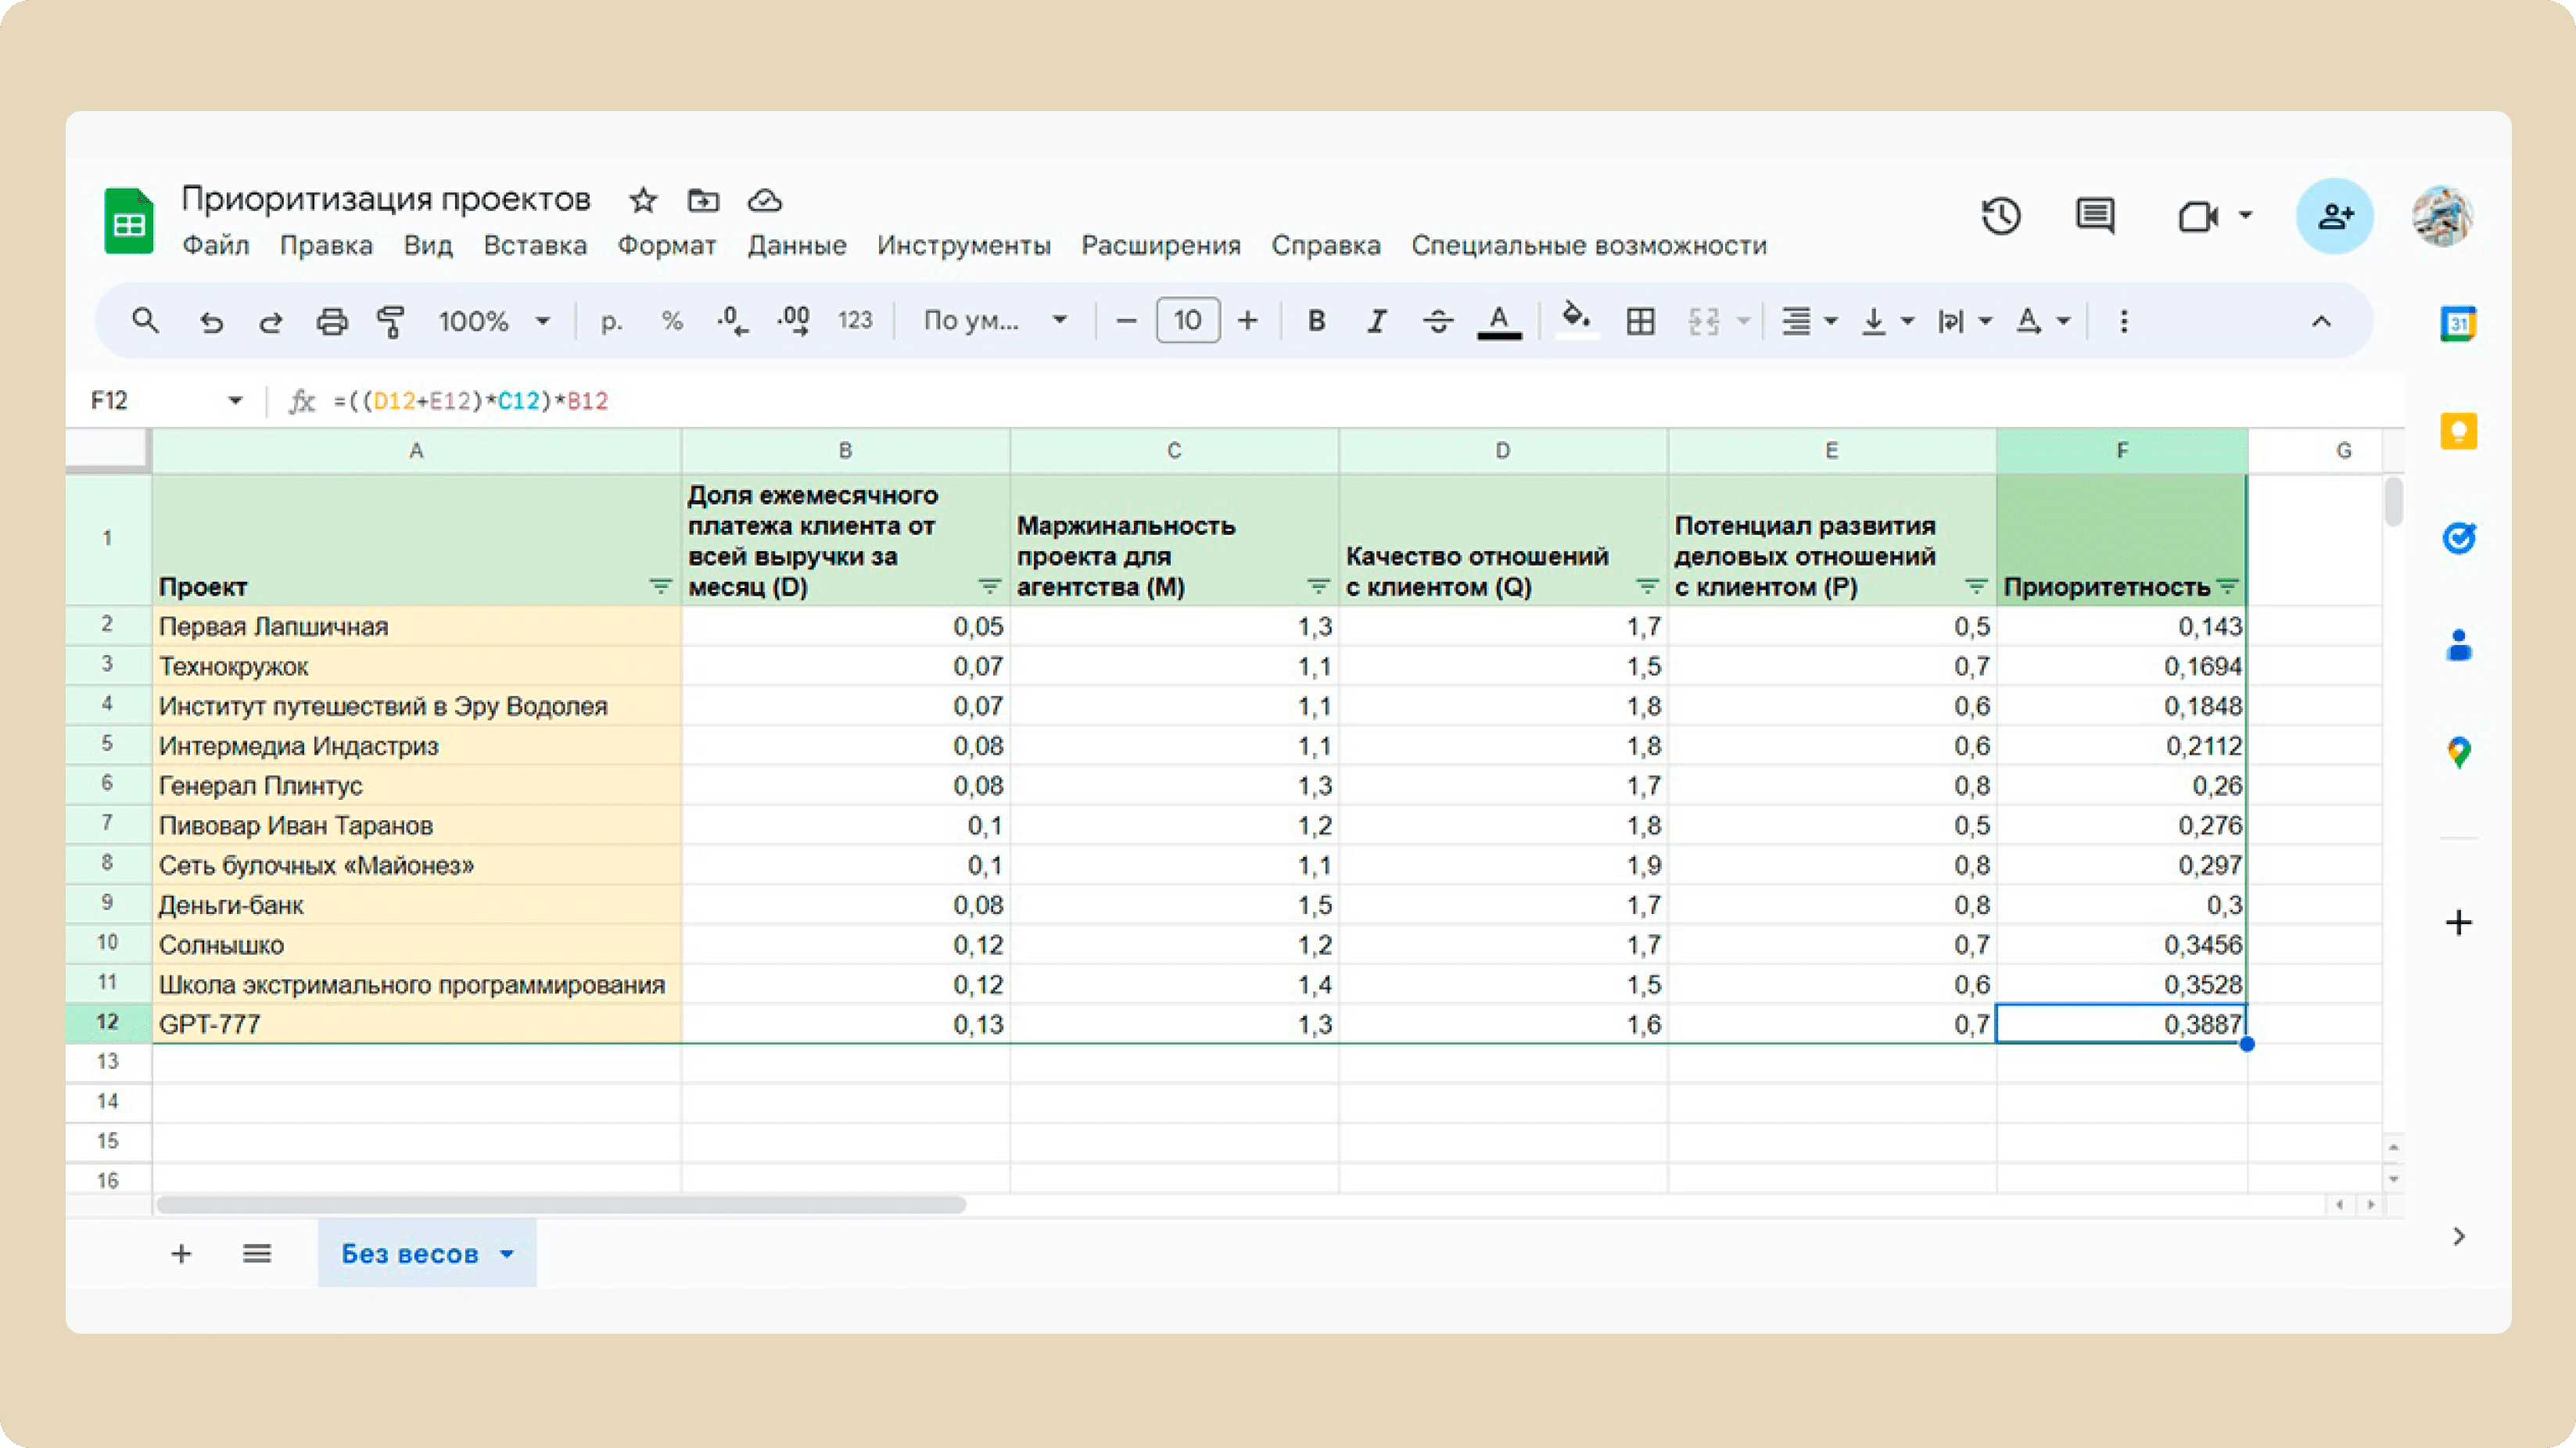
Task: Click the print icon in toolbar
Action: [x=332, y=321]
